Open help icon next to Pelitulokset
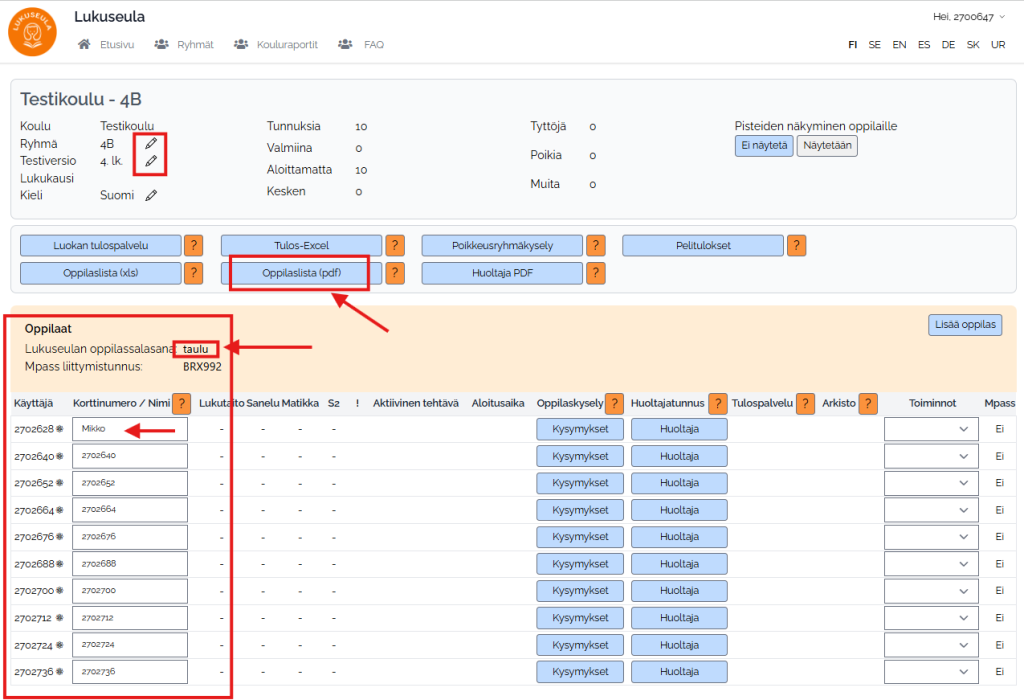The image size is (1024, 700). [797, 245]
